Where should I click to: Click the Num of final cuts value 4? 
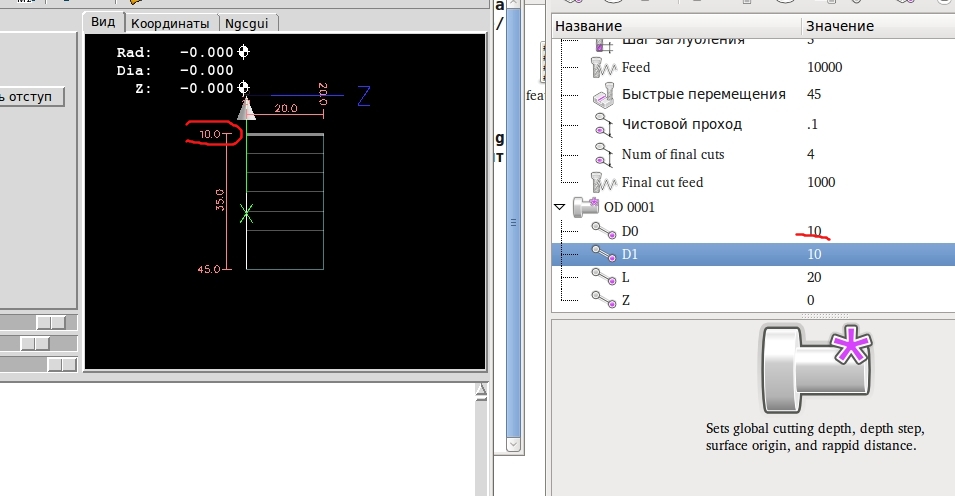(811, 154)
